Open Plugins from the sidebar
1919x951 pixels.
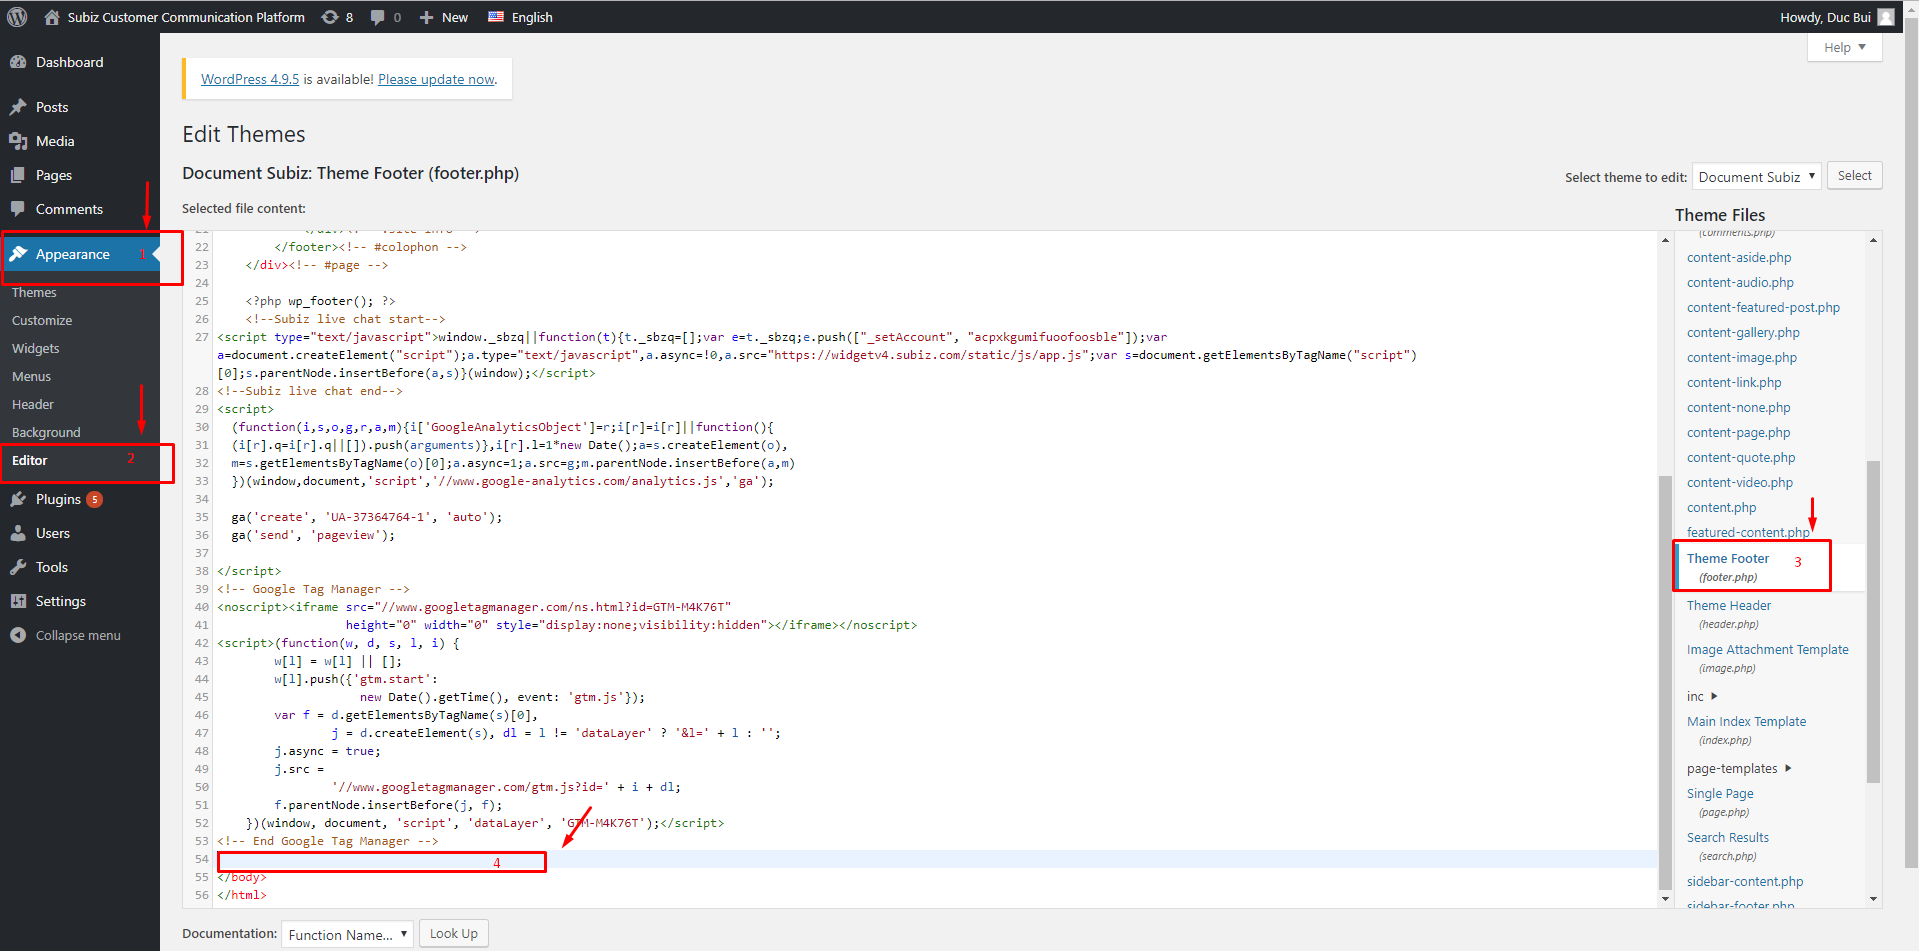point(58,499)
